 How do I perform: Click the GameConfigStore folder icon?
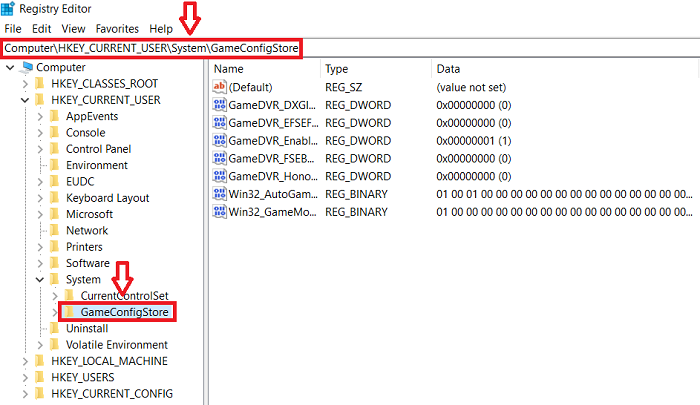point(69,312)
